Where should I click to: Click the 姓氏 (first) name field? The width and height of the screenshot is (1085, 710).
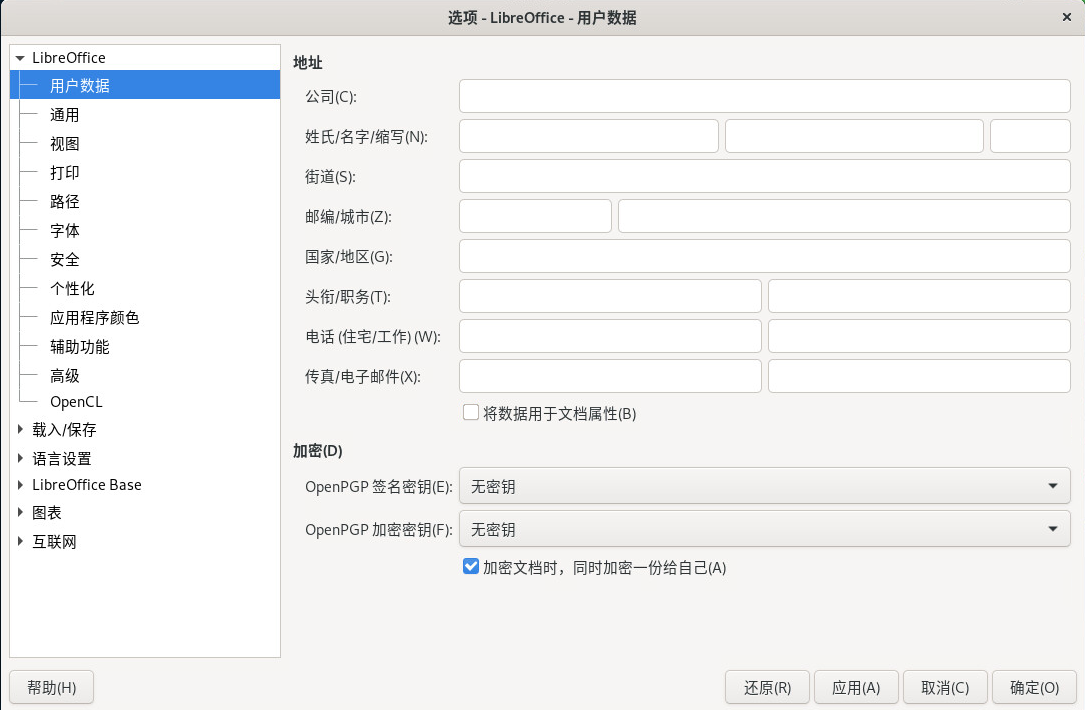(589, 136)
